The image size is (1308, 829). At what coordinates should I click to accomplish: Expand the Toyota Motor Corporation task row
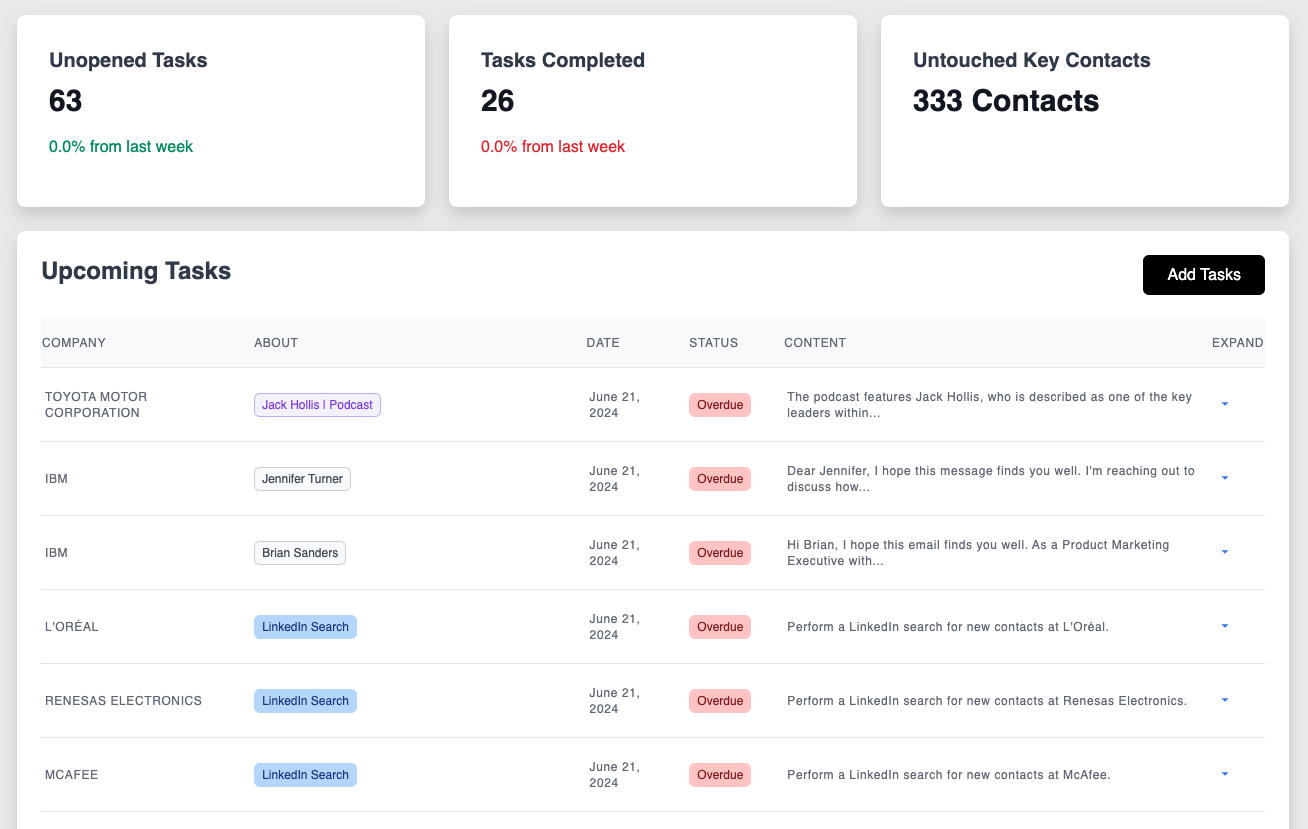pos(1225,404)
